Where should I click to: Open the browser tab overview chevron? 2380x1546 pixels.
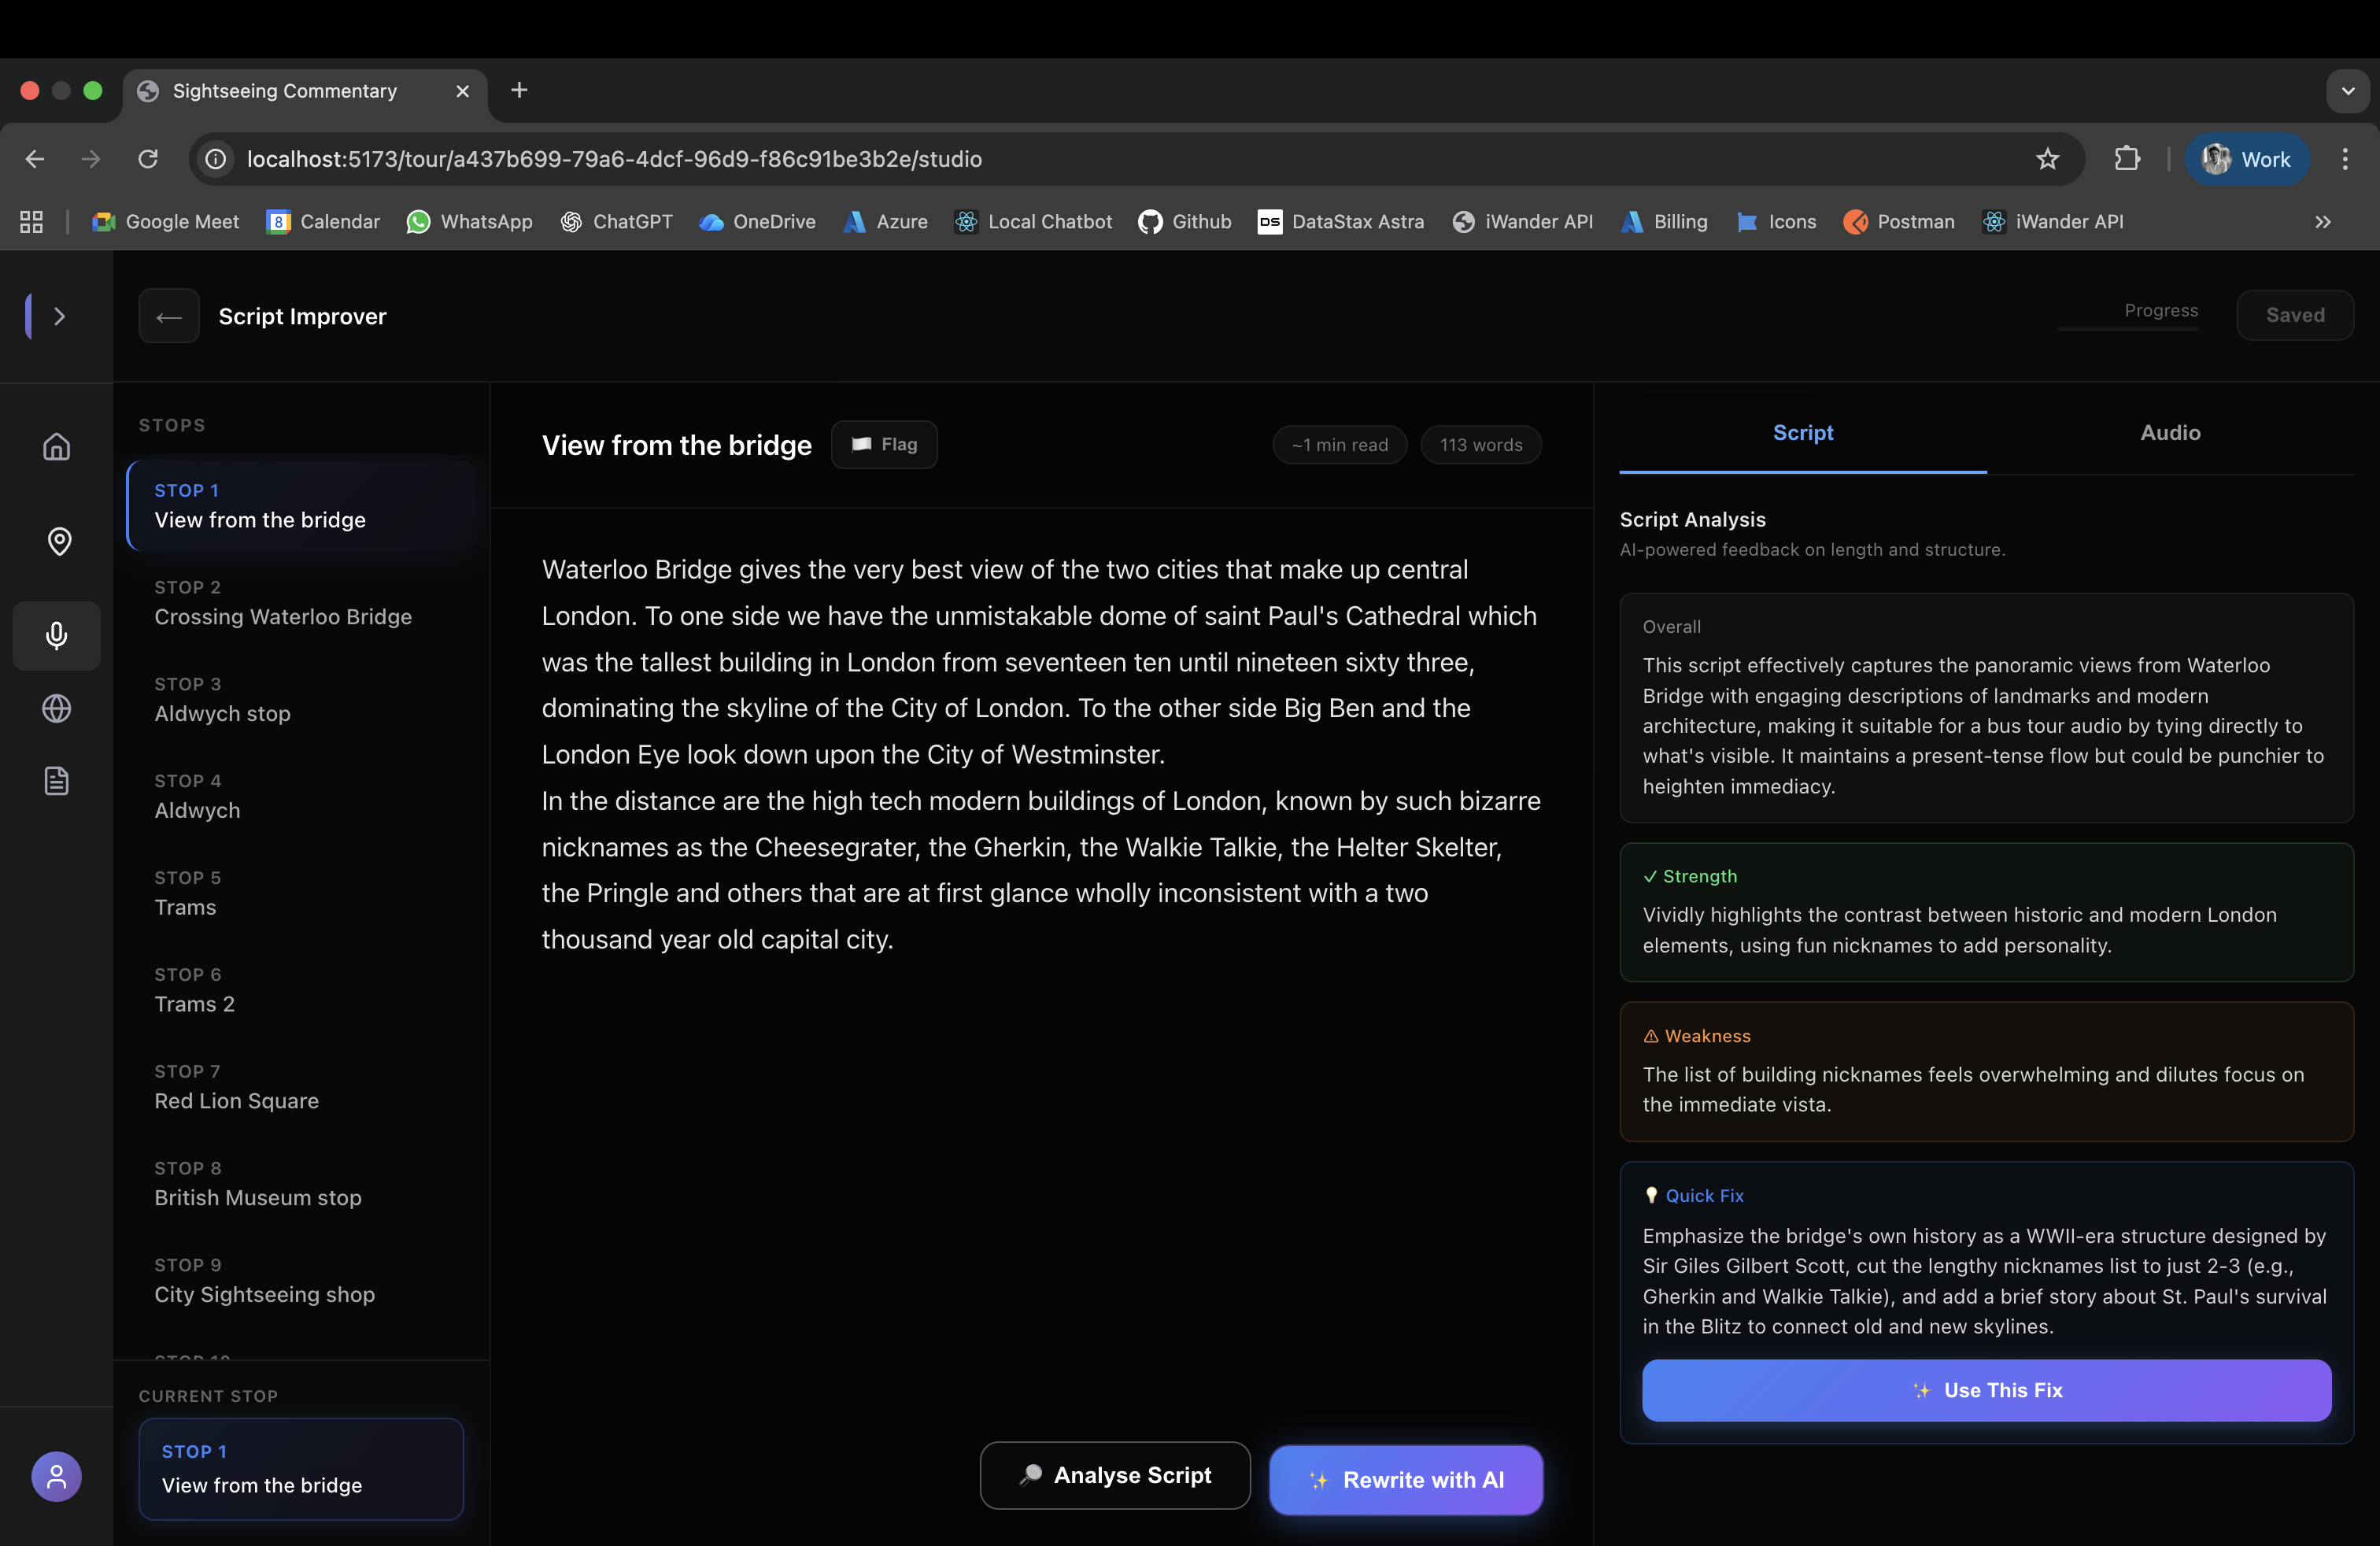2349,91
